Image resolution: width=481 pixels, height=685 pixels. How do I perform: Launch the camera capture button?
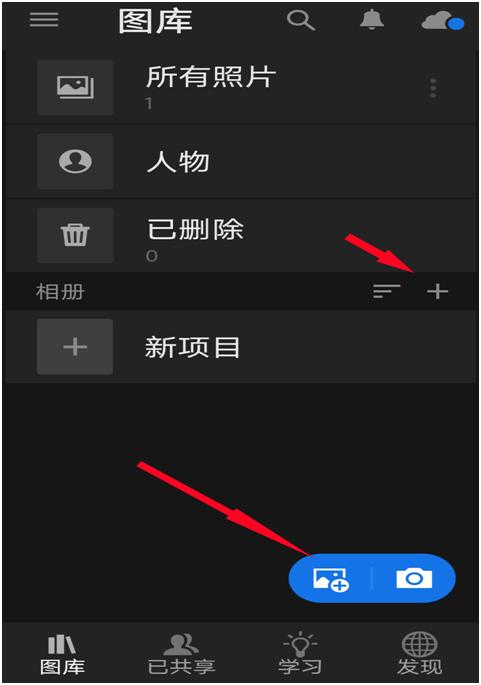[x=414, y=578]
